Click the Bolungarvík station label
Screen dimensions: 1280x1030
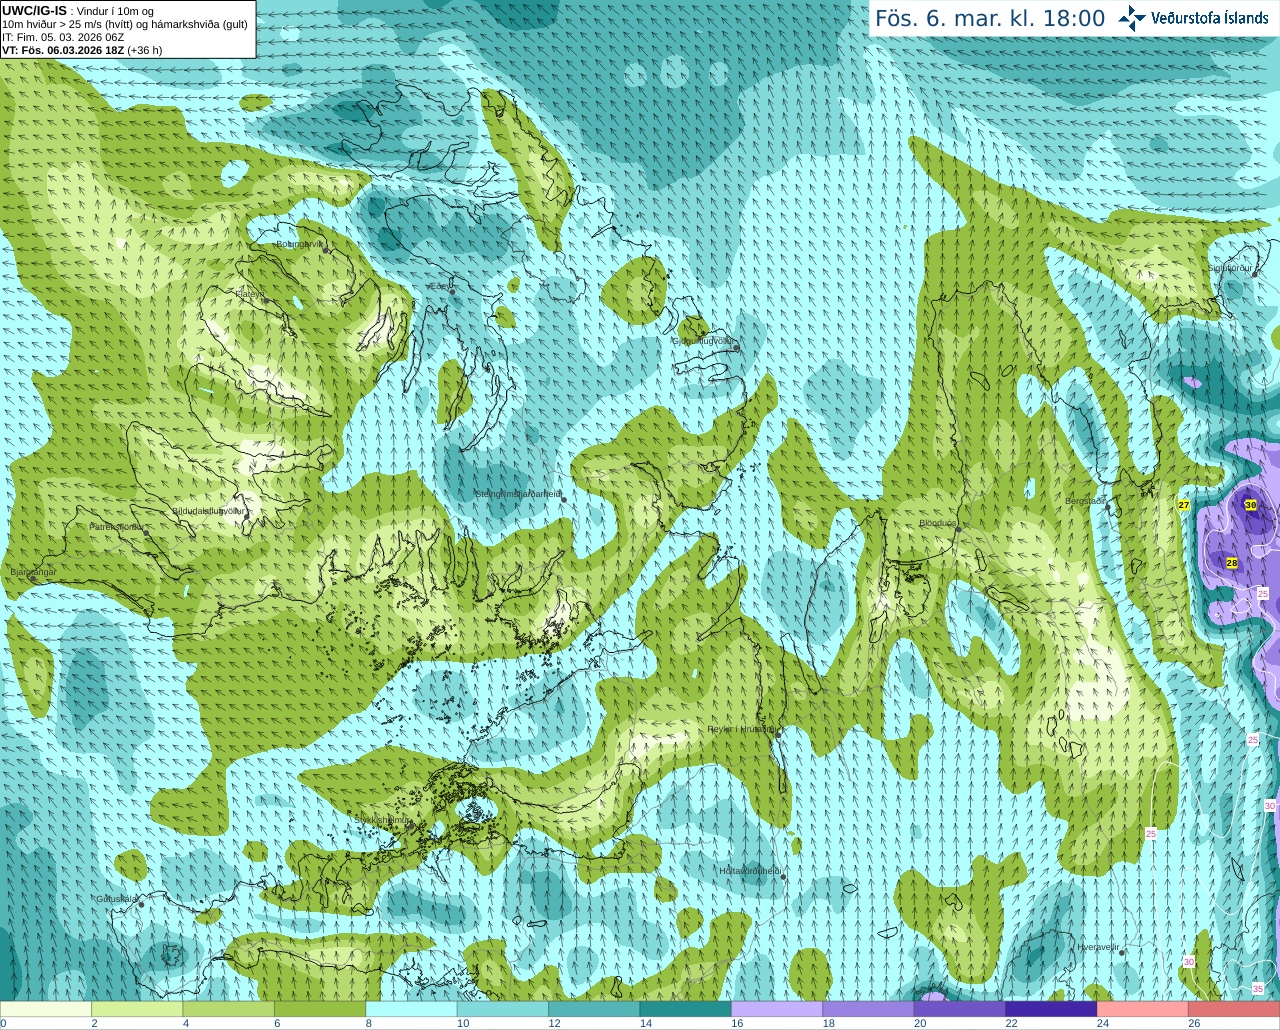(301, 244)
